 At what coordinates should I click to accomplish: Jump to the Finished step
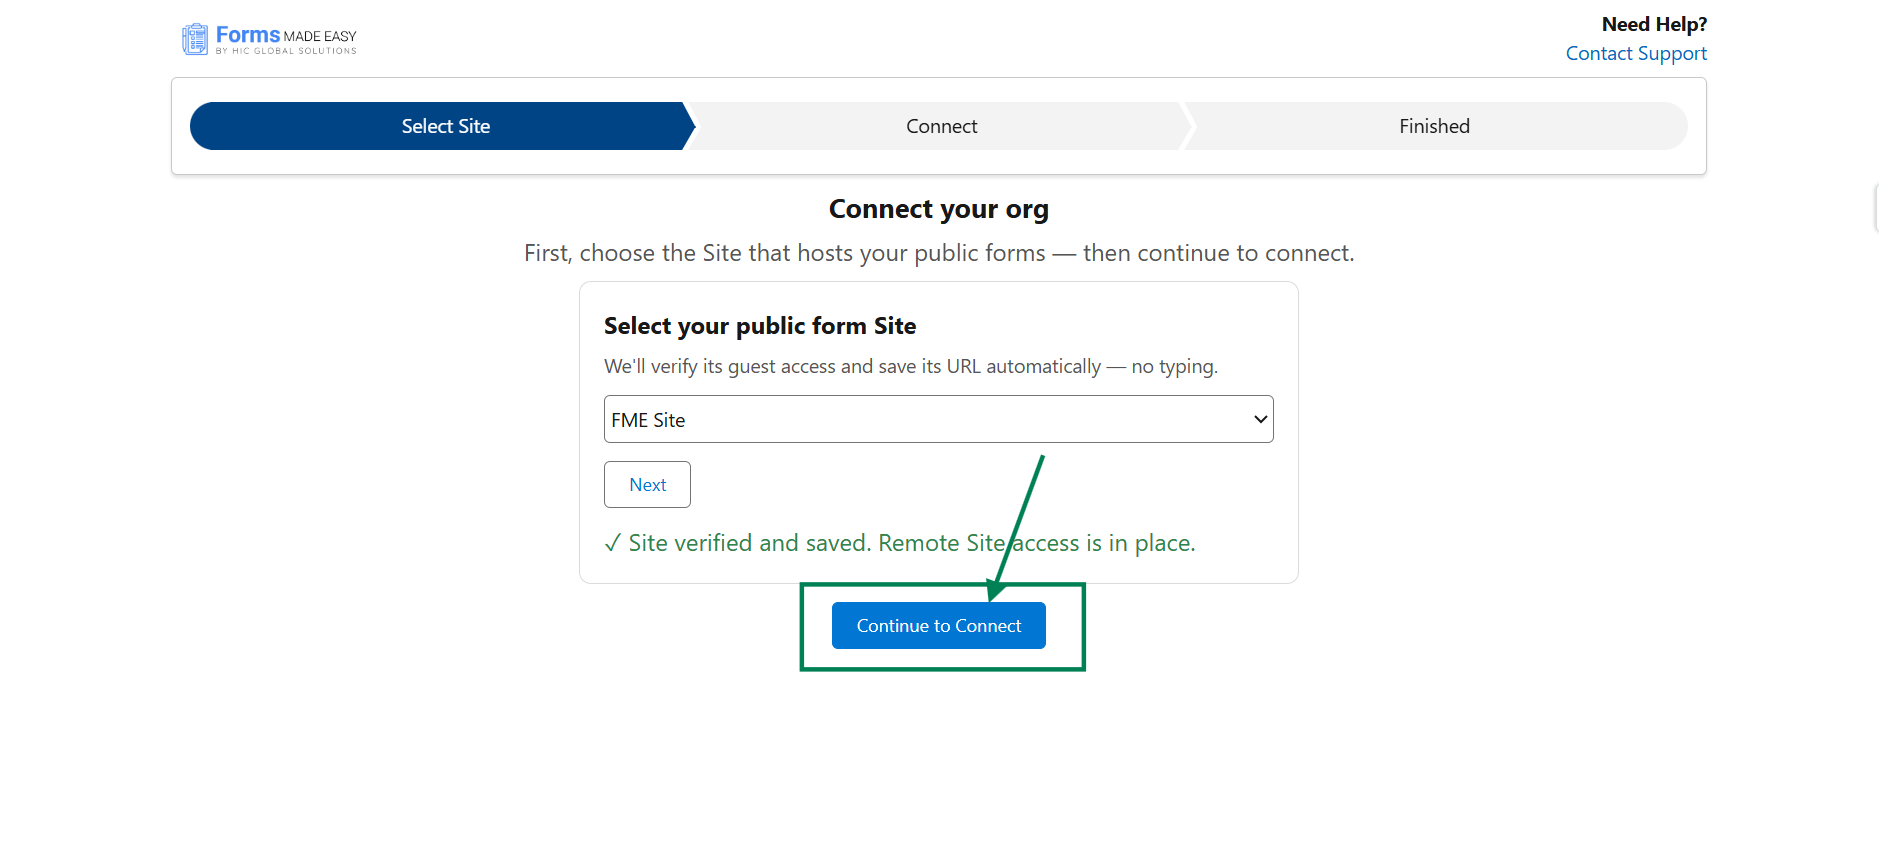1434,126
